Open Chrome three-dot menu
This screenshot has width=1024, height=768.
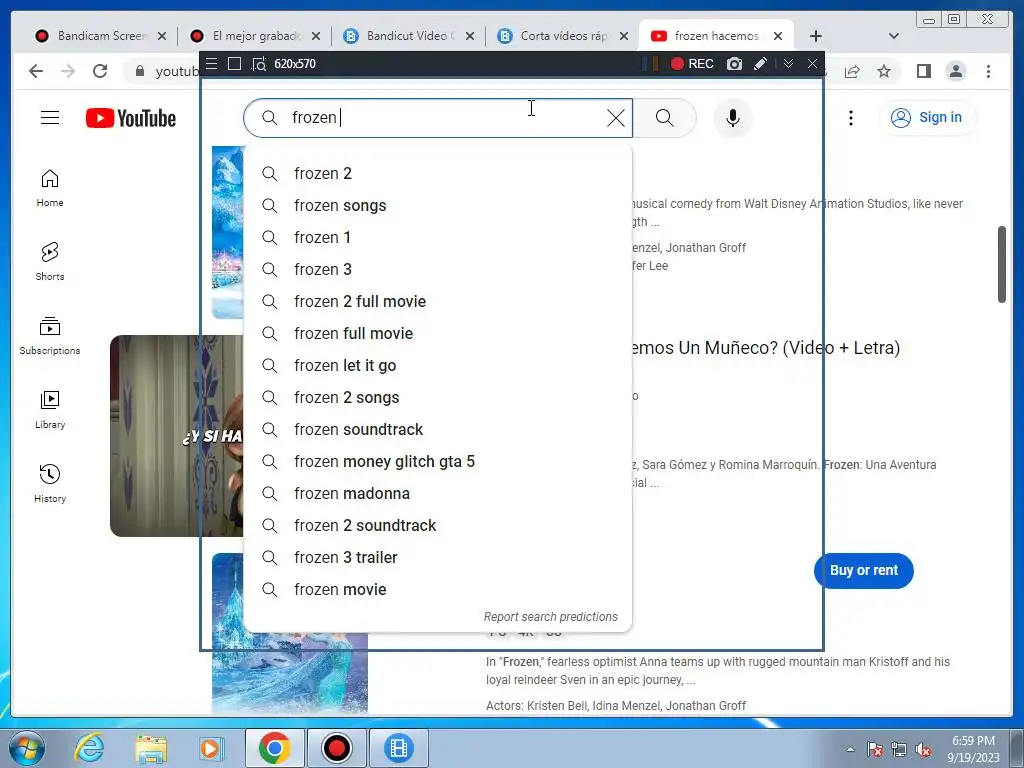click(988, 71)
